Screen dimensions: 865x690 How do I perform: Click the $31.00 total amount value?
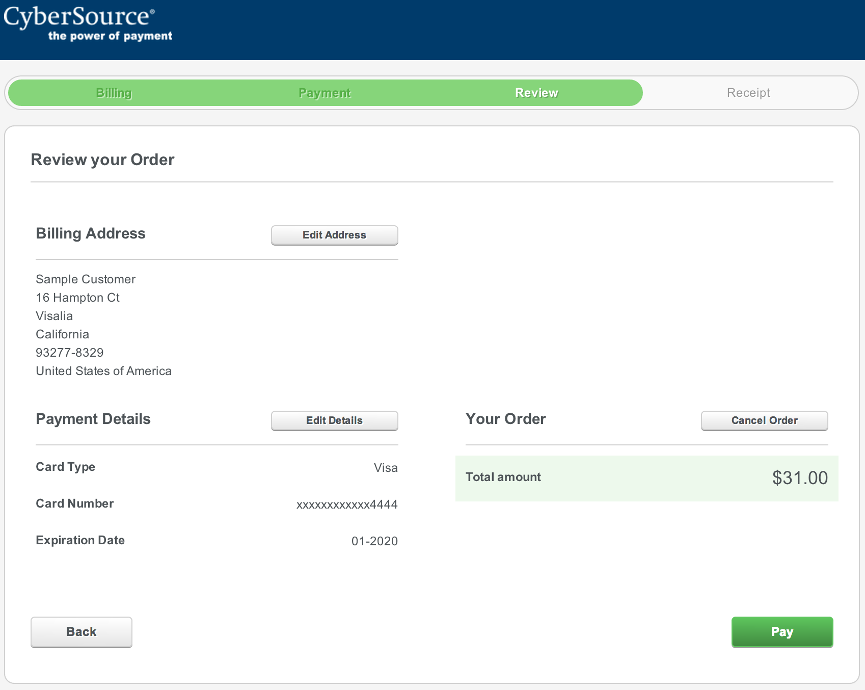point(799,478)
